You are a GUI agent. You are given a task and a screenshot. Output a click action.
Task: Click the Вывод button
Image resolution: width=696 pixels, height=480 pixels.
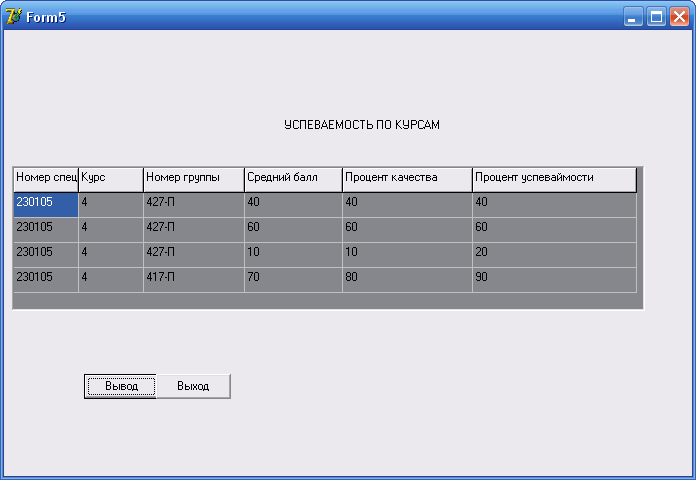120,386
